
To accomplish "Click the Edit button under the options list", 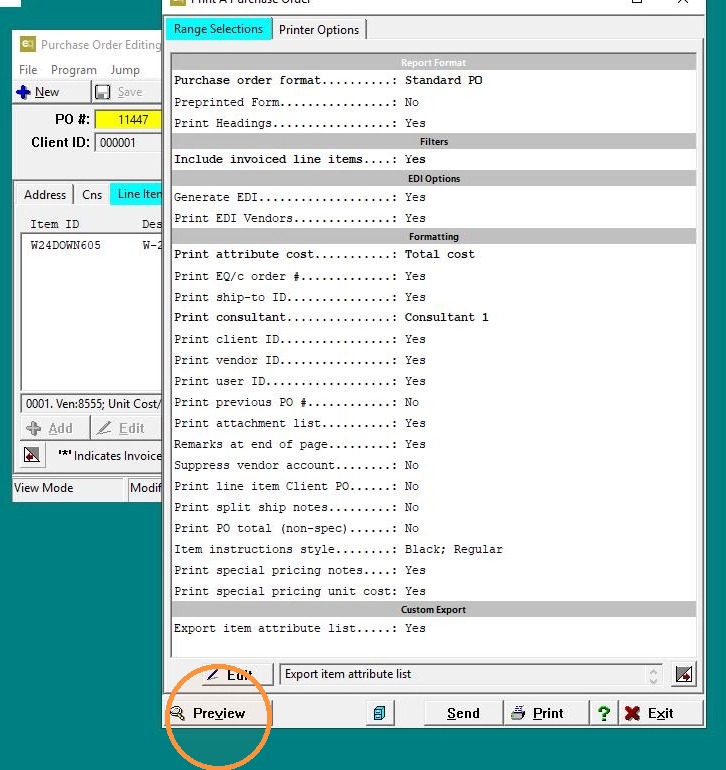I will click(x=237, y=674).
